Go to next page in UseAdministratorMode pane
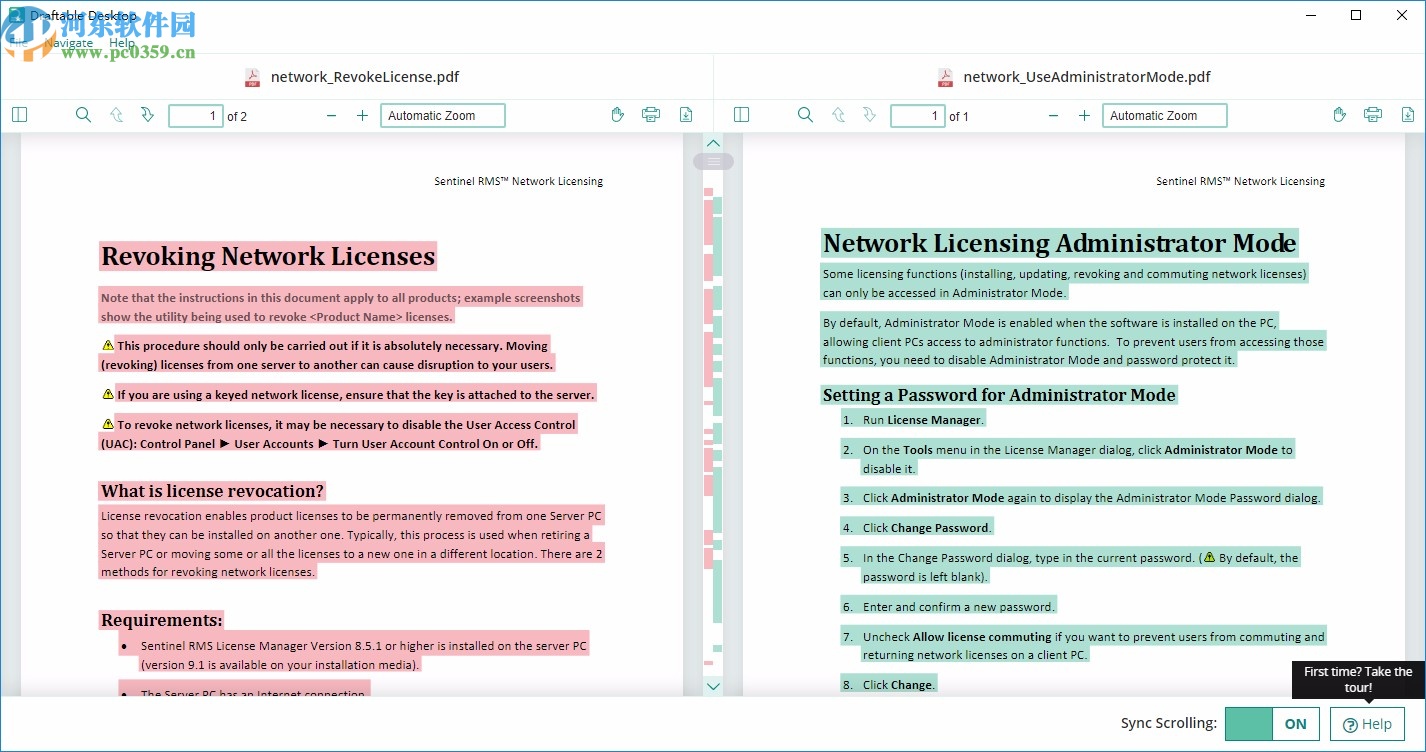The image size is (1426, 752). (869, 115)
